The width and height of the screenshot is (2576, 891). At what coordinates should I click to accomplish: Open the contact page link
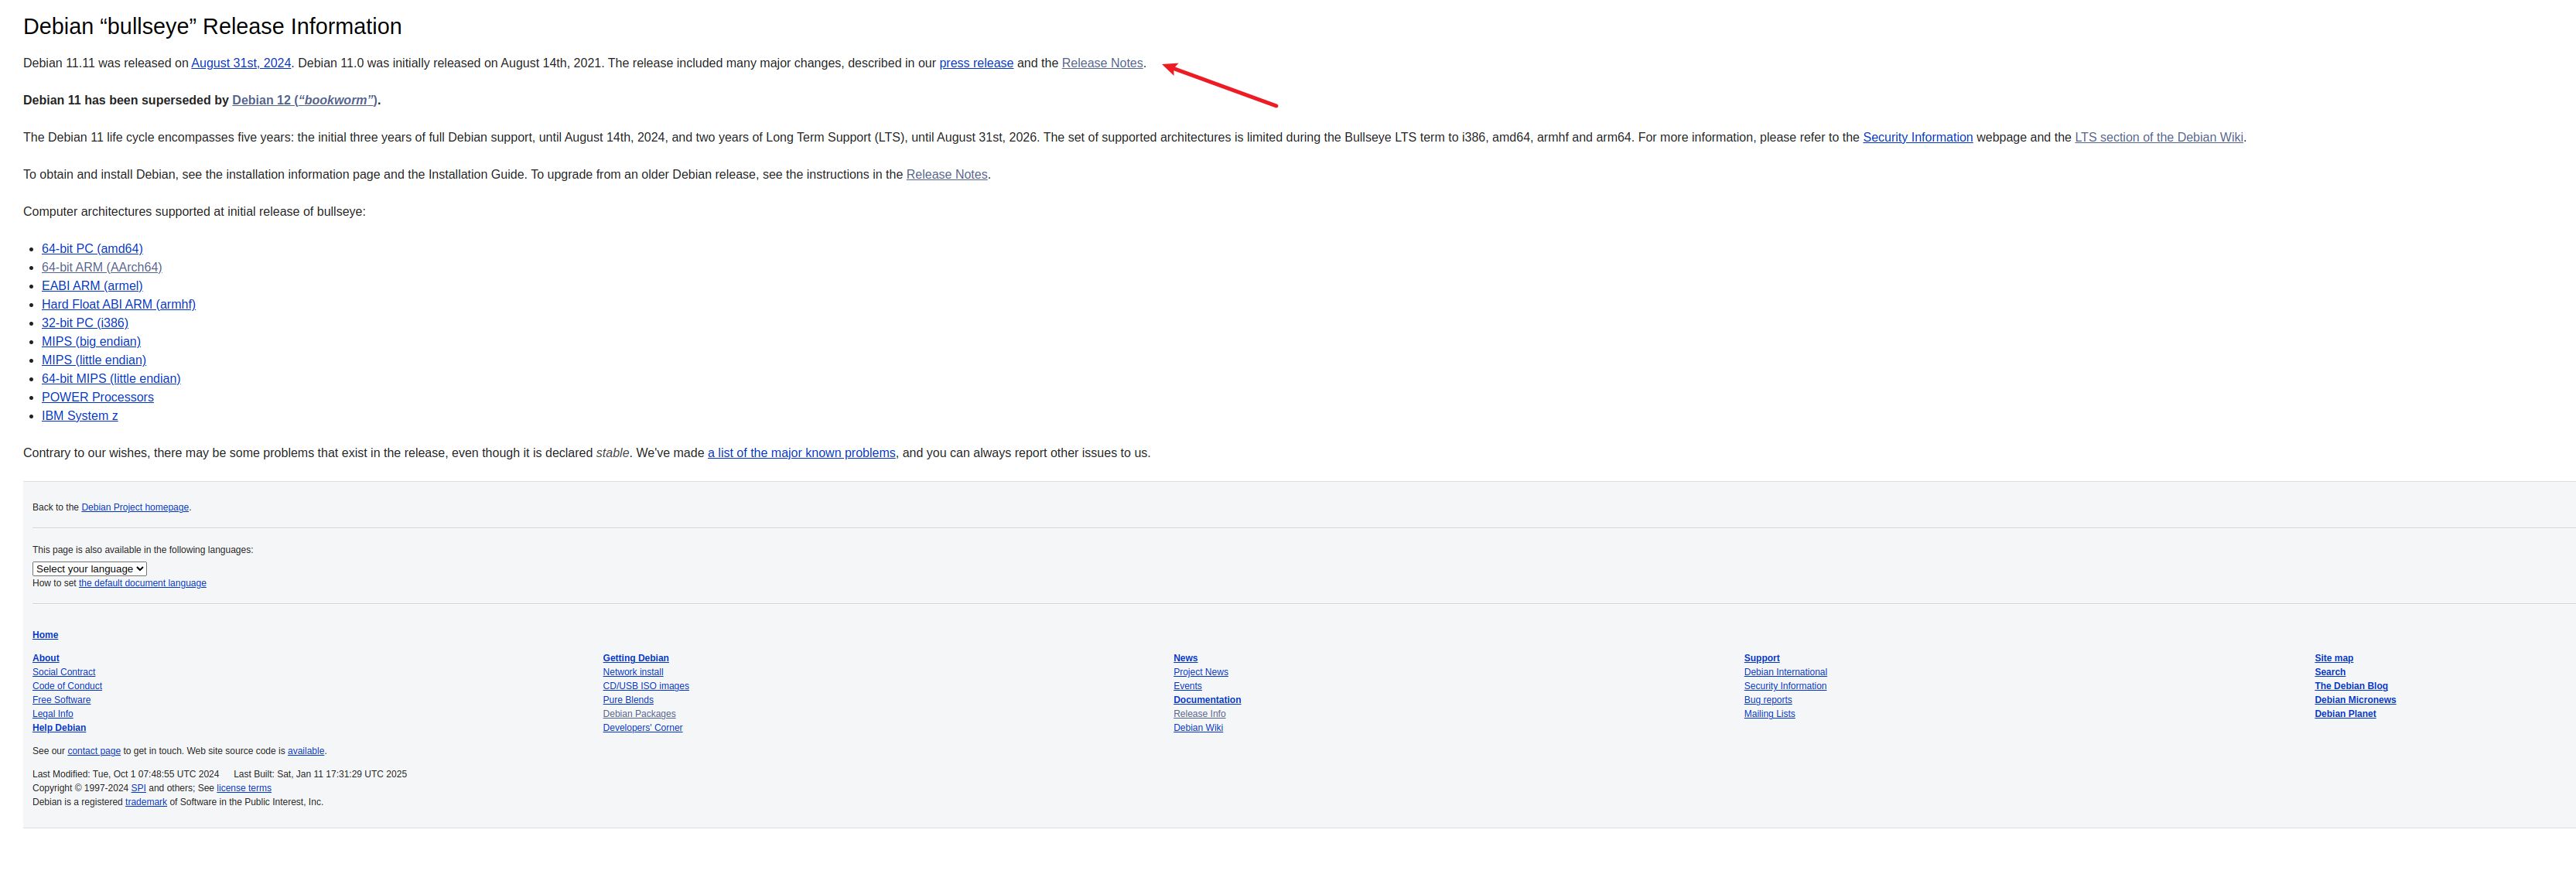[94, 751]
